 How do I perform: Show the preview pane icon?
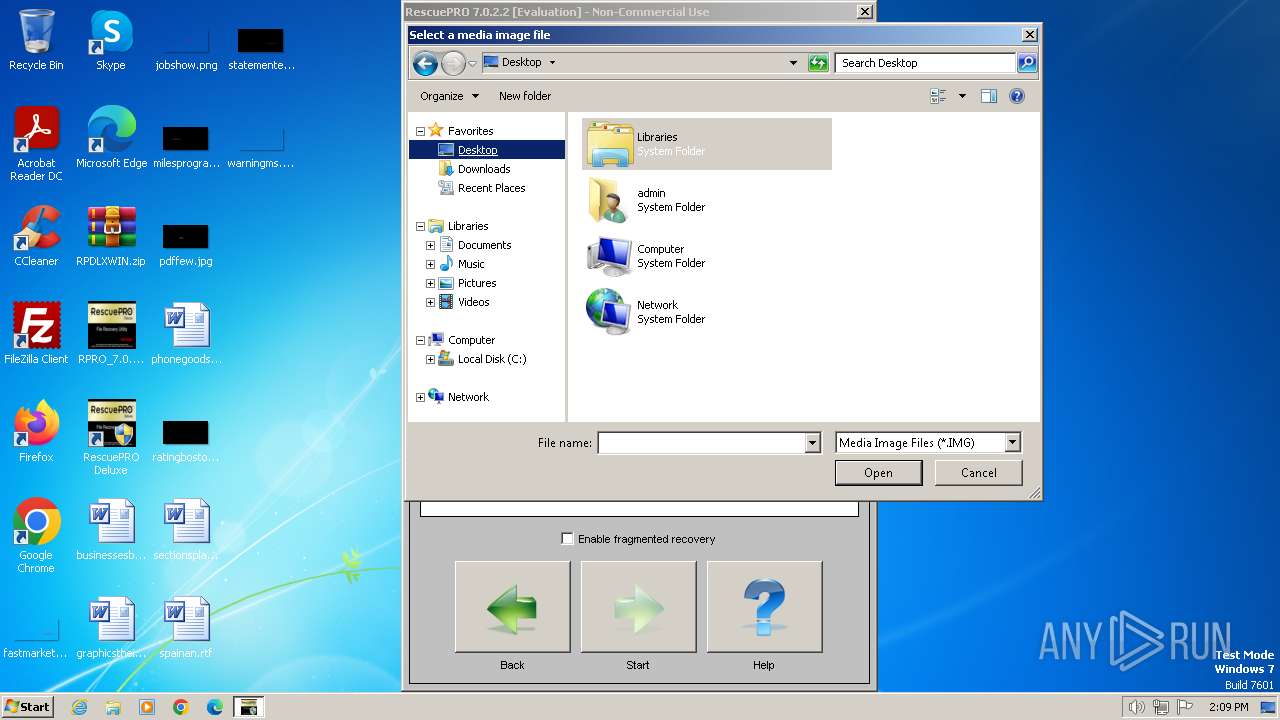pos(989,96)
